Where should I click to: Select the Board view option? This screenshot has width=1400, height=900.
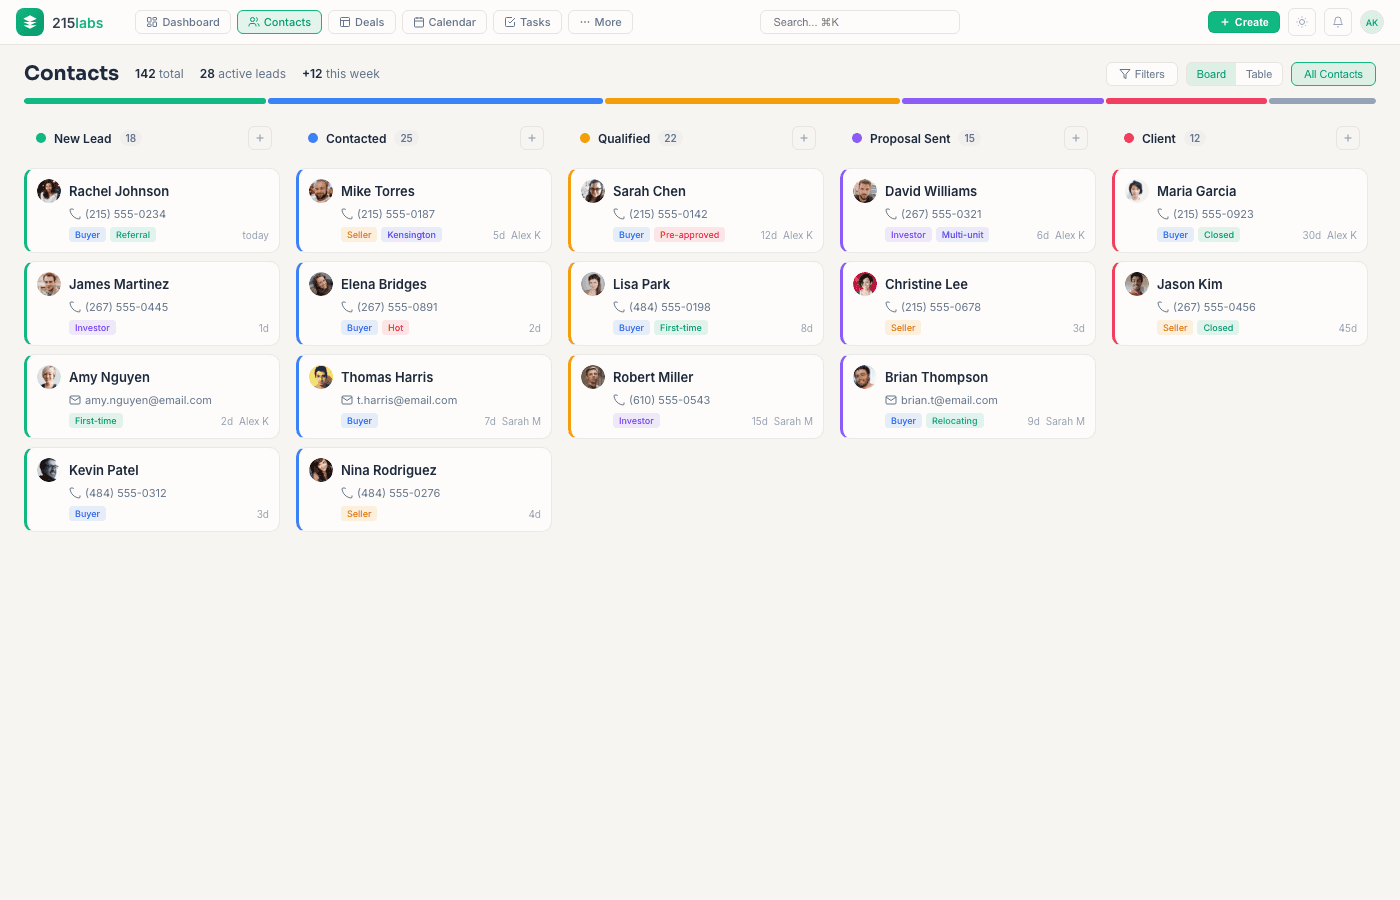click(x=1211, y=73)
